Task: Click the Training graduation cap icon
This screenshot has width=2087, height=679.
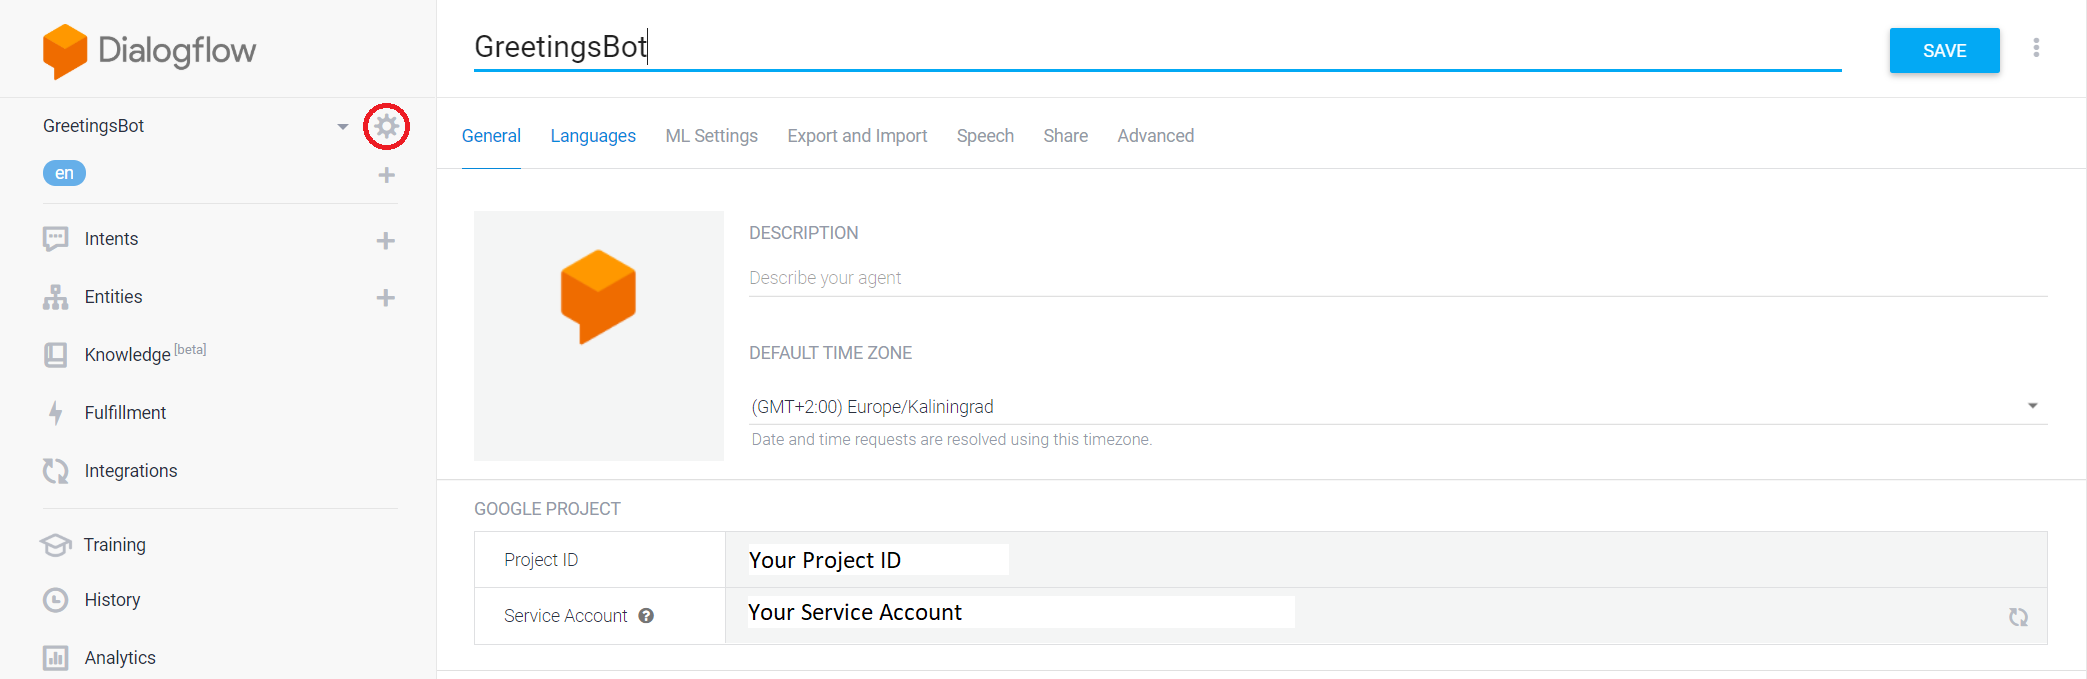Action: [56, 545]
